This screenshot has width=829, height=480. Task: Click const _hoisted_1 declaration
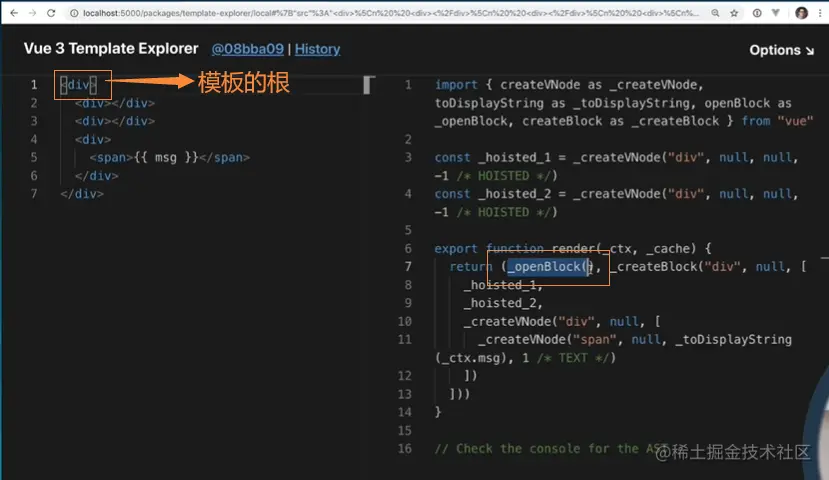pyautogui.click(x=616, y=167)
